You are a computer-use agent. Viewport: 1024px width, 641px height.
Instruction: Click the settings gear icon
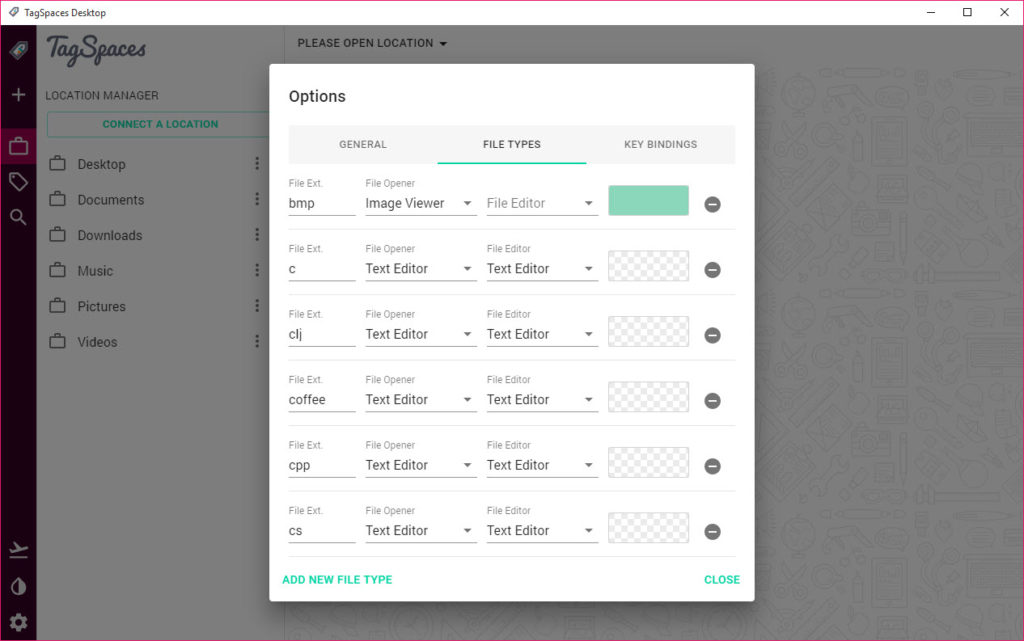[x=18, y=623]
